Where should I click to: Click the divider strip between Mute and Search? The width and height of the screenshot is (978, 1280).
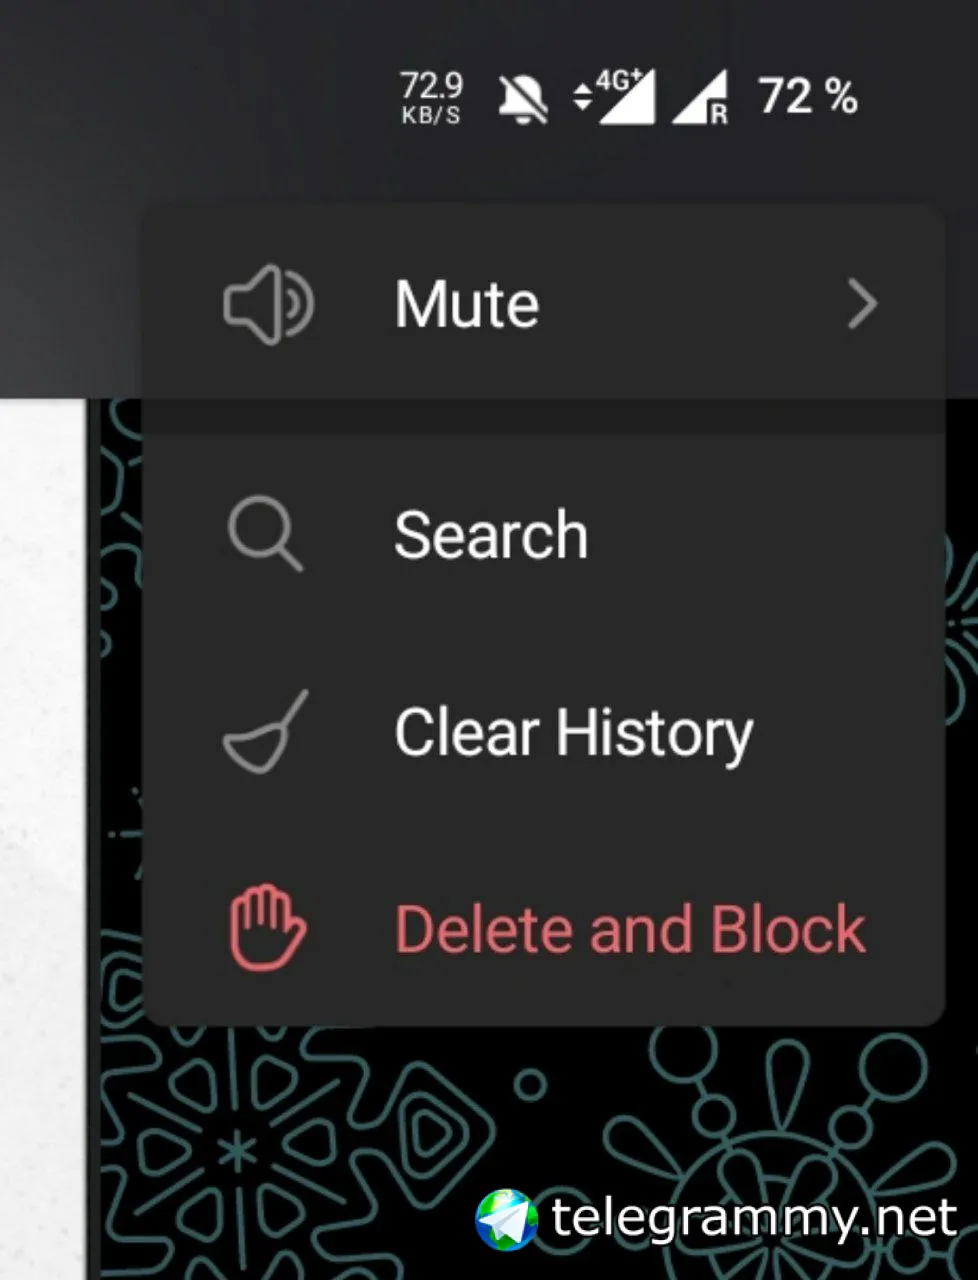click(x=543, y=418)
